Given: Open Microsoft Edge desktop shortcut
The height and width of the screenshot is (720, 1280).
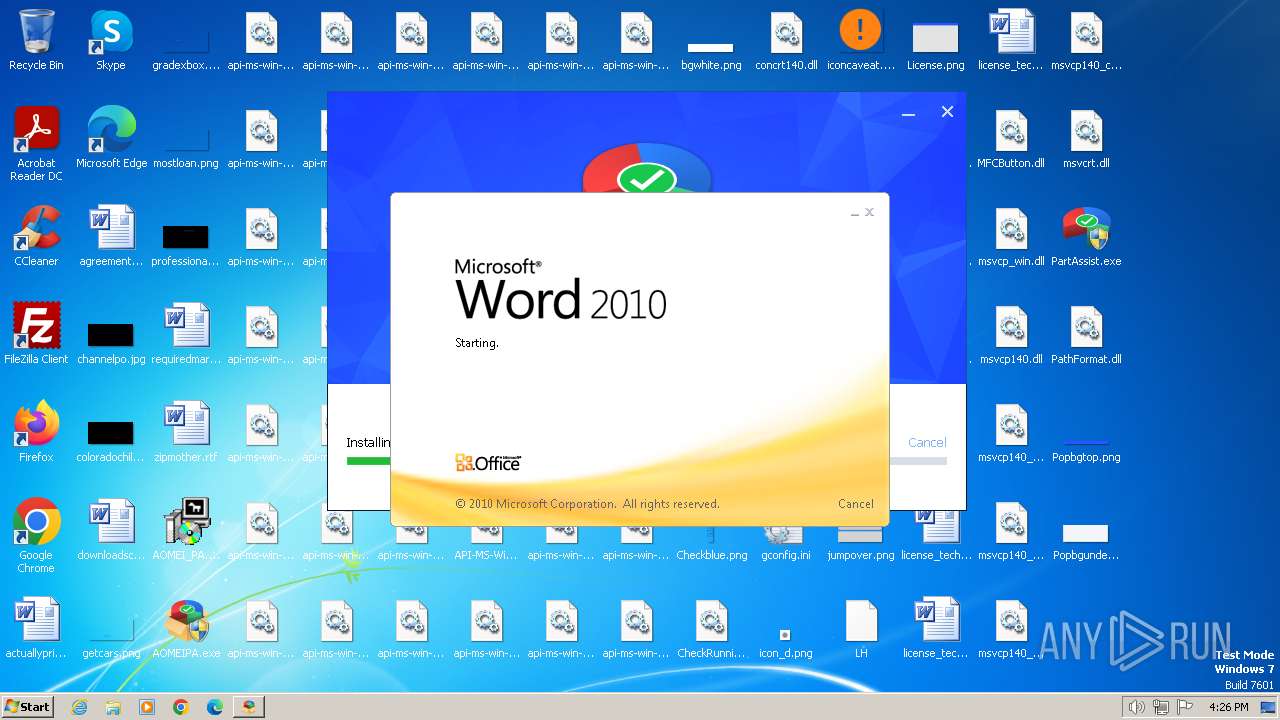Looking at the screenshot, I should tap(111, 138).
